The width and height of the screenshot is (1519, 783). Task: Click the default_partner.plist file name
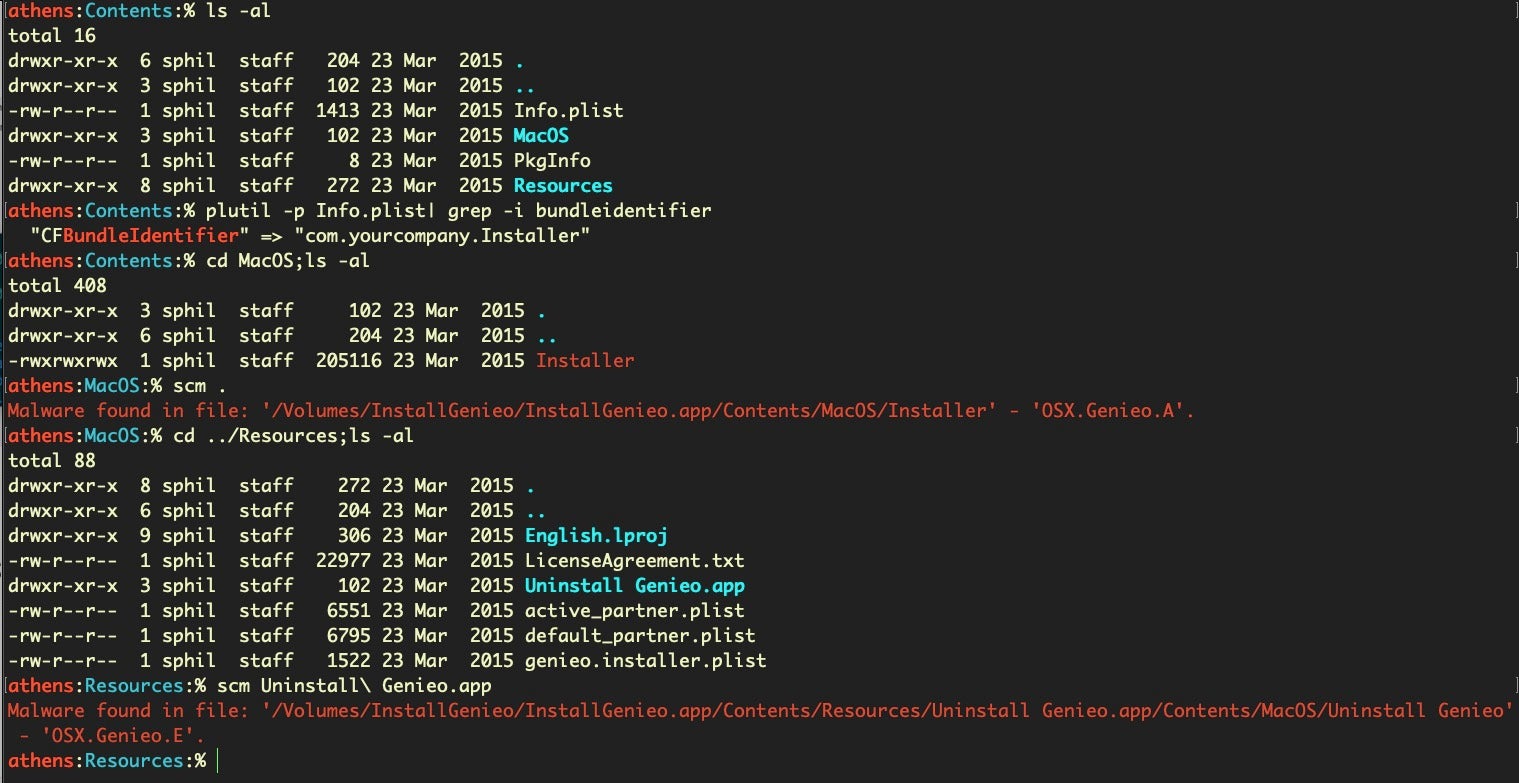point(640,635)
